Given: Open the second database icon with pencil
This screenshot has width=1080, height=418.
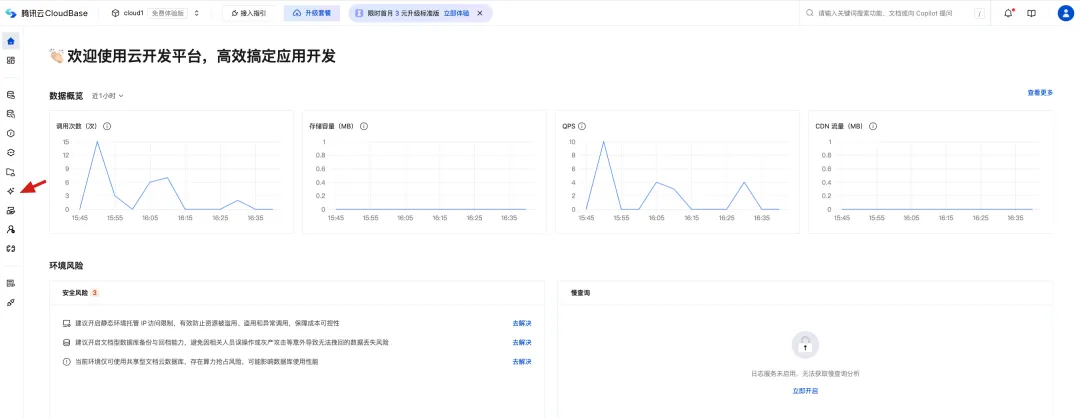Looking at the screenshot, I should (10, 114).
